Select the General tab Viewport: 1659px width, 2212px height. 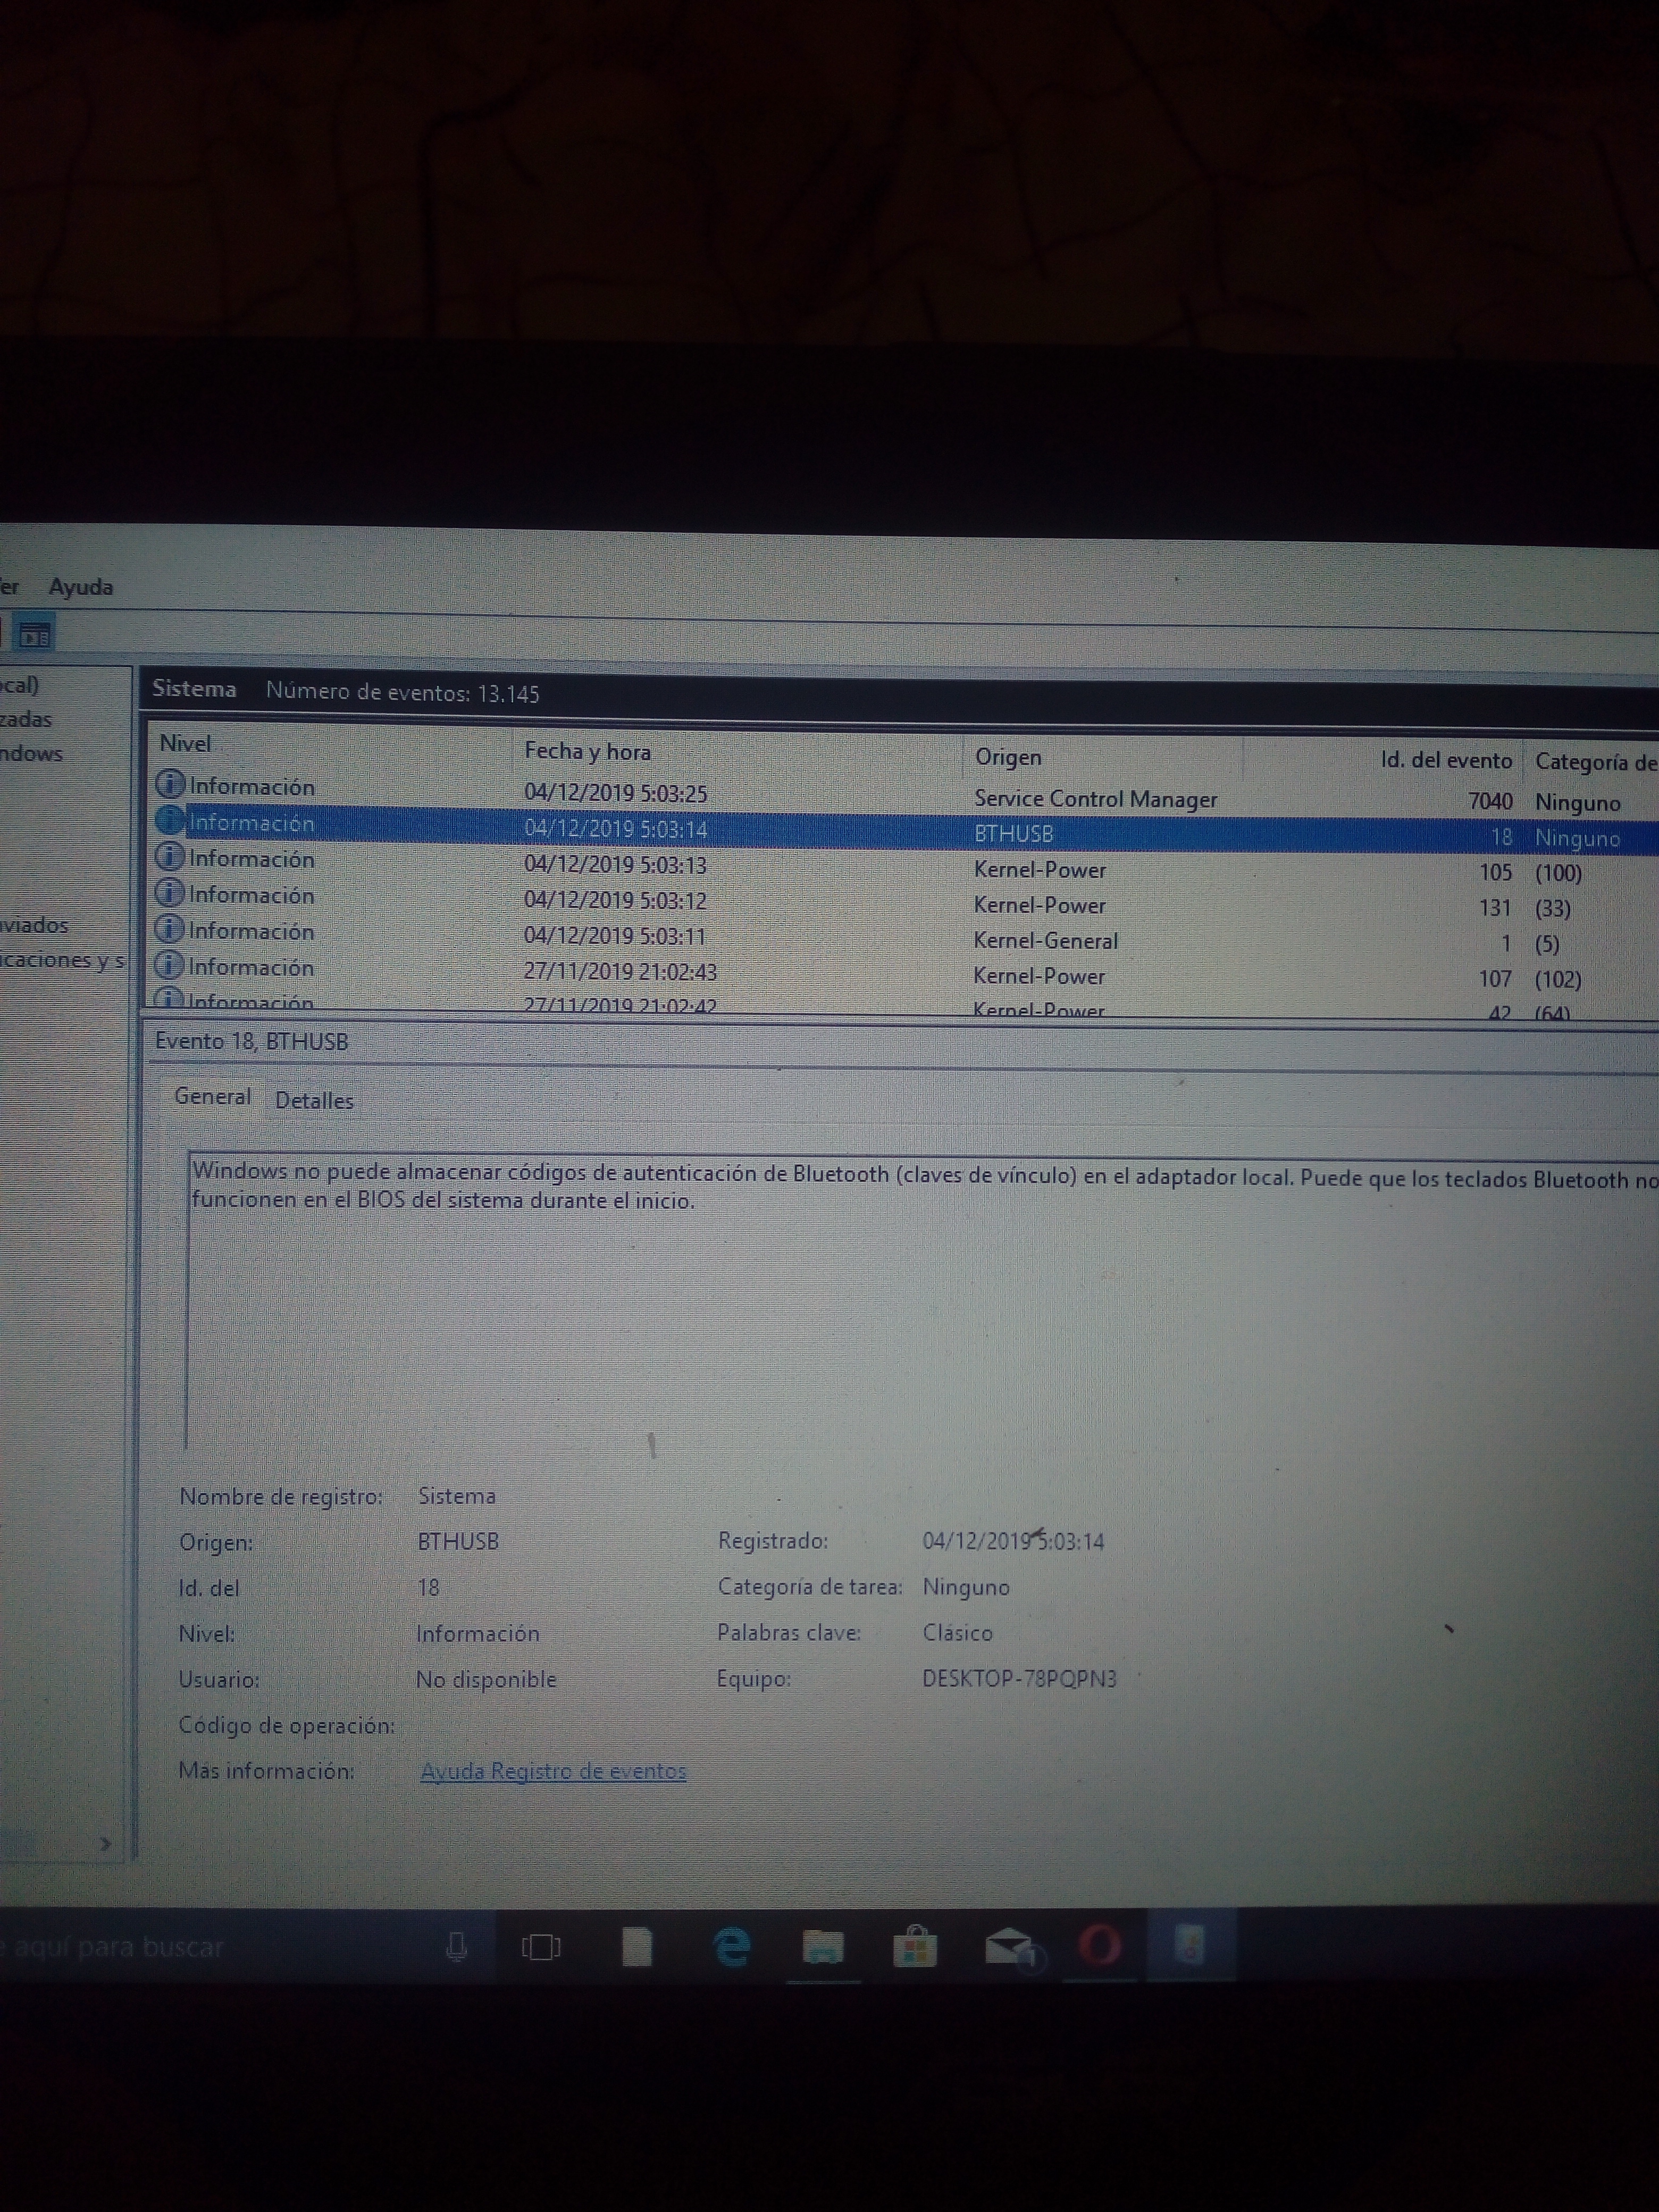(212, 1096)
